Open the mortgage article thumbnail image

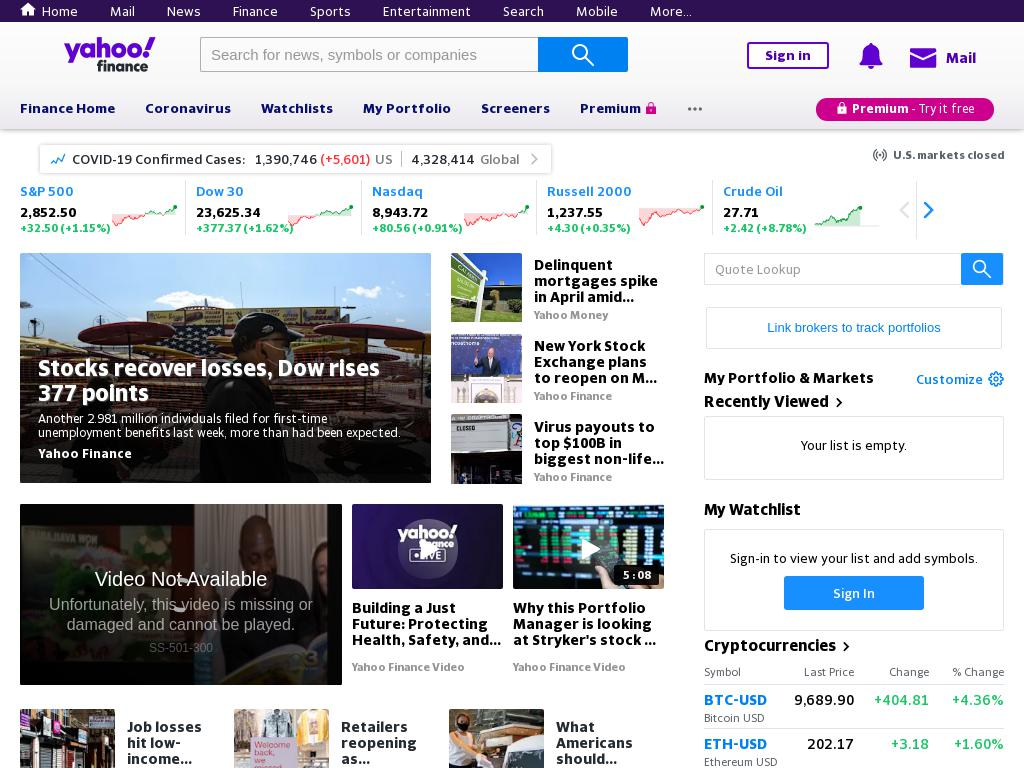pyautogui.click(x=486, y=287)
